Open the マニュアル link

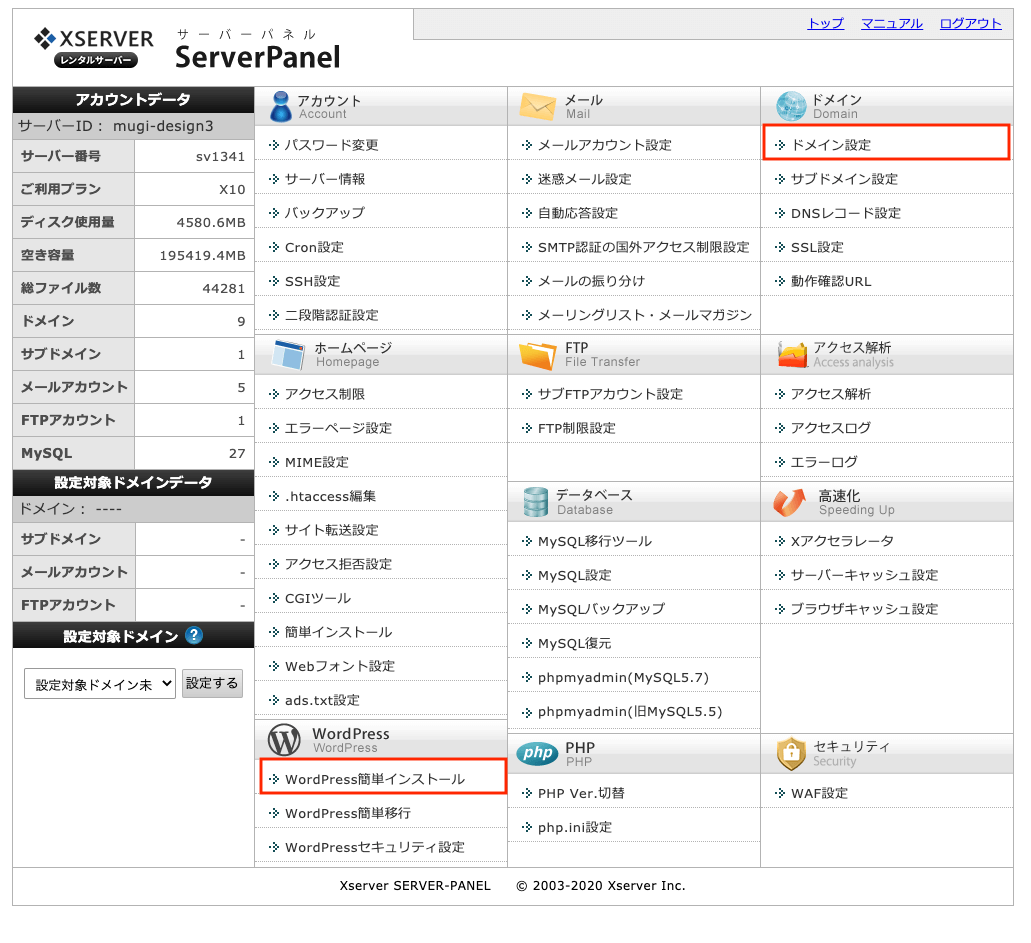pyautogui.click(x=892, y=24)
